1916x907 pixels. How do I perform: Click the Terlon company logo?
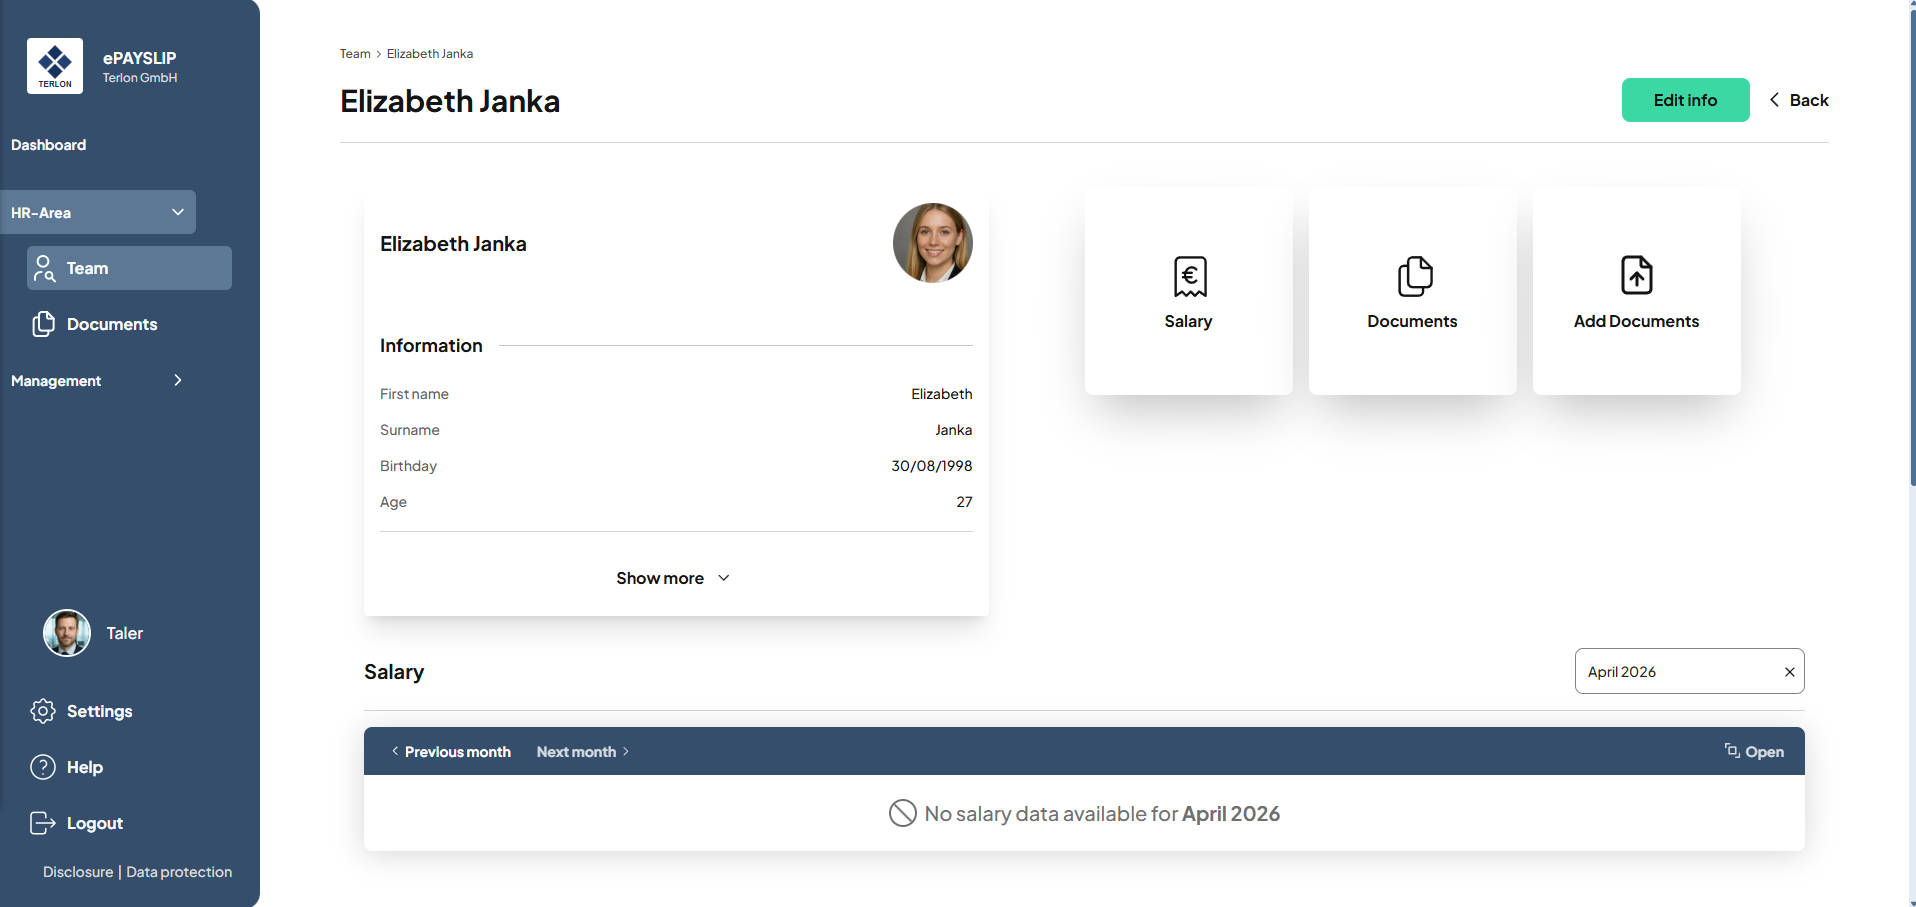click(x=55, y=66)
